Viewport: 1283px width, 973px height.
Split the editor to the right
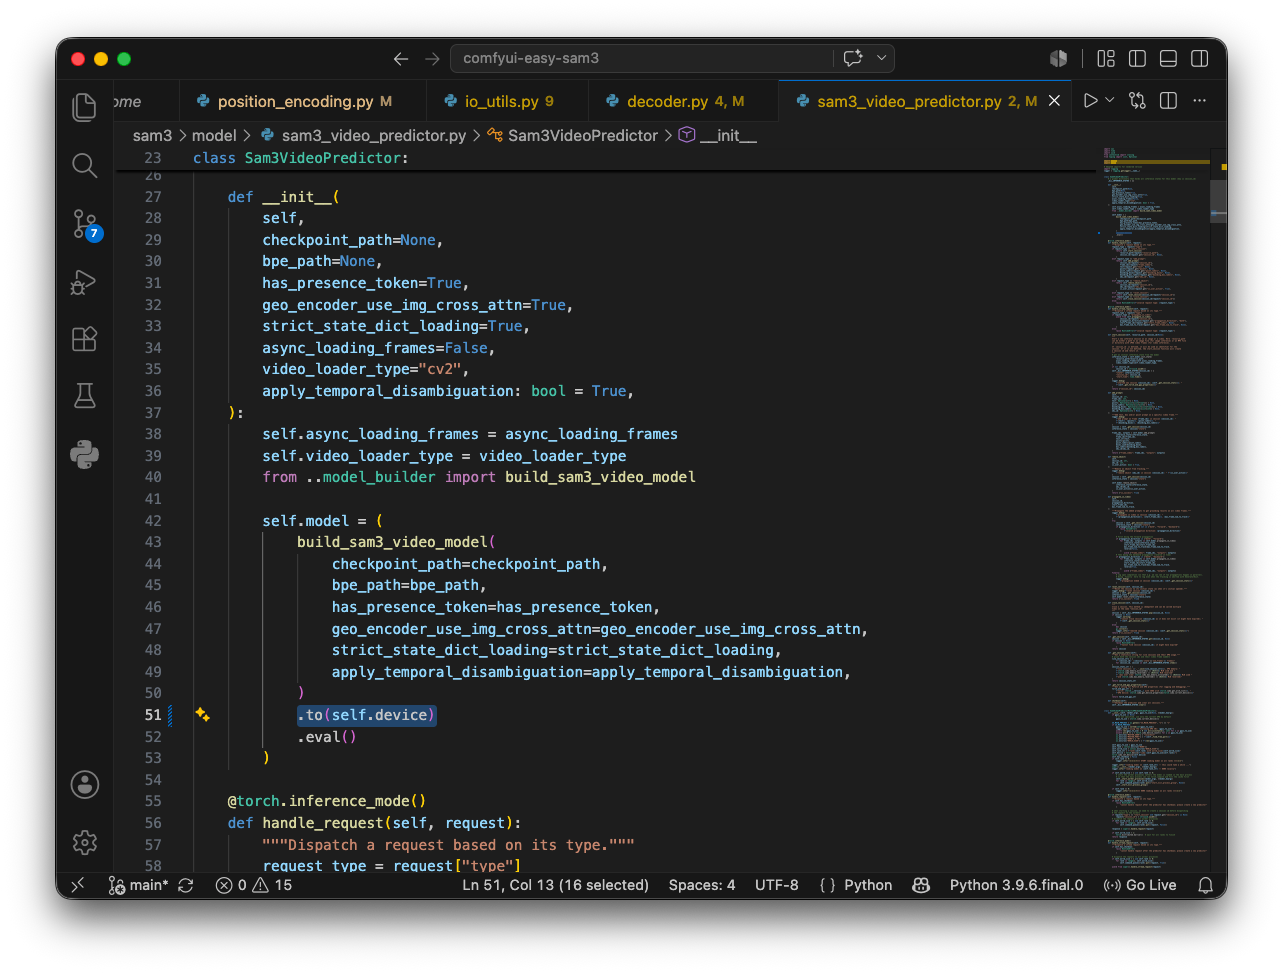click(1168, 100)
